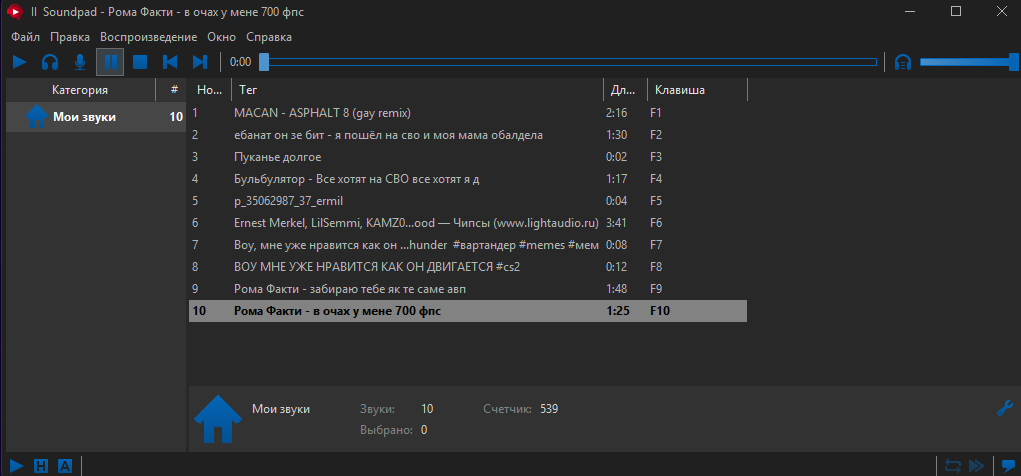
Task: Toggle the continue-to-next-sound double-arrow icon
Action: pyautogui.click(x=977, y=466)
